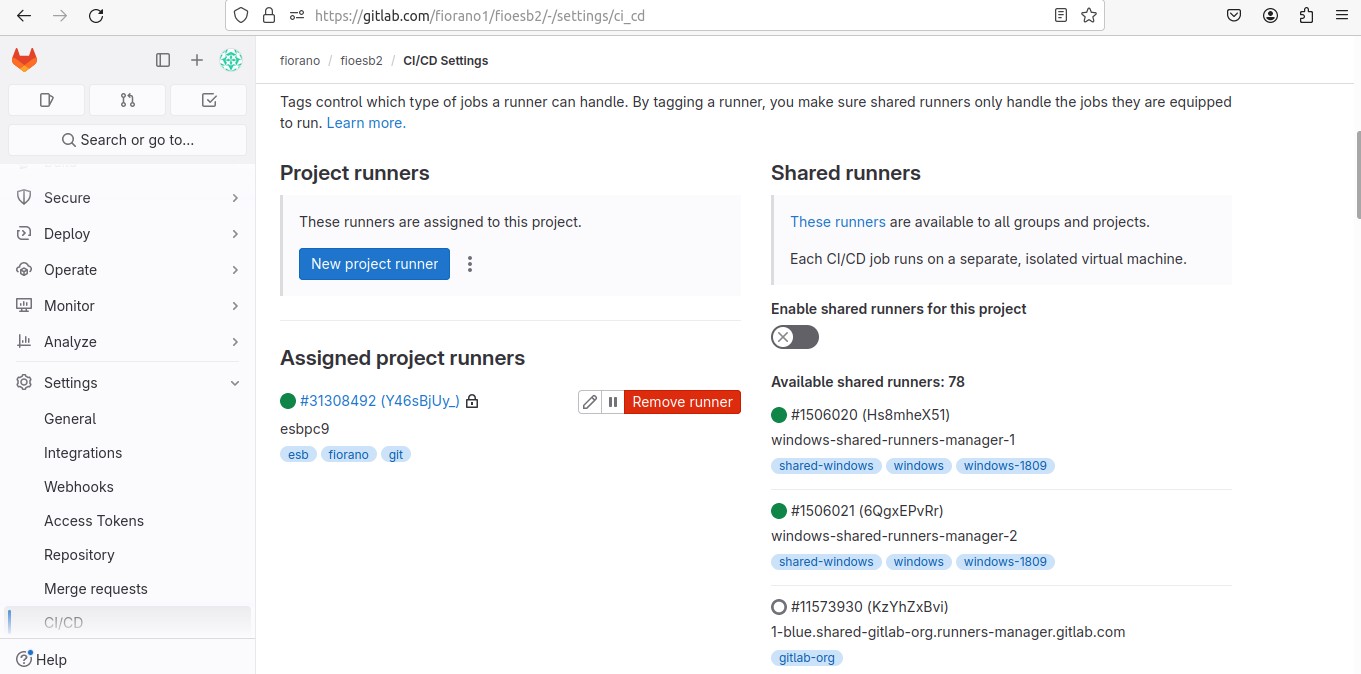This screenshot has height=674, width=1361.
Task: Click runner description esbpc9
Action: click(304, 429)
